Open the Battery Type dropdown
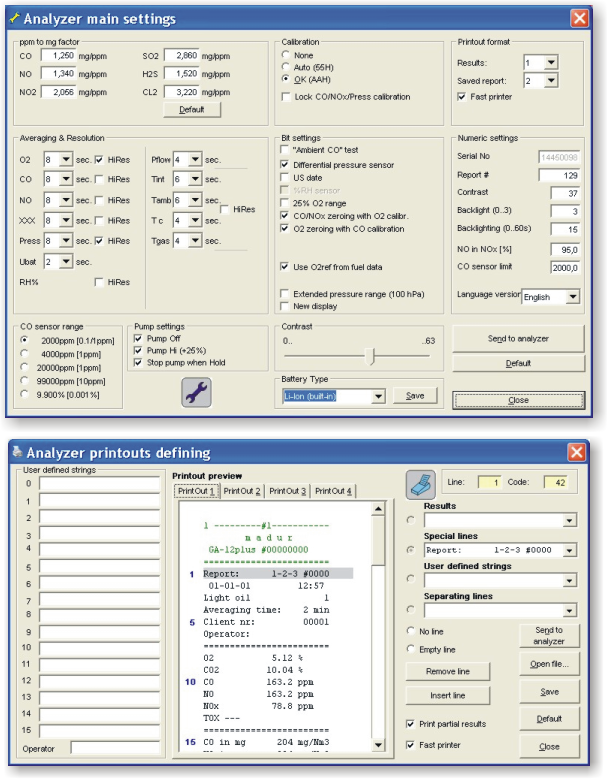This screenshot has height=779, width=608. point(379,396)
